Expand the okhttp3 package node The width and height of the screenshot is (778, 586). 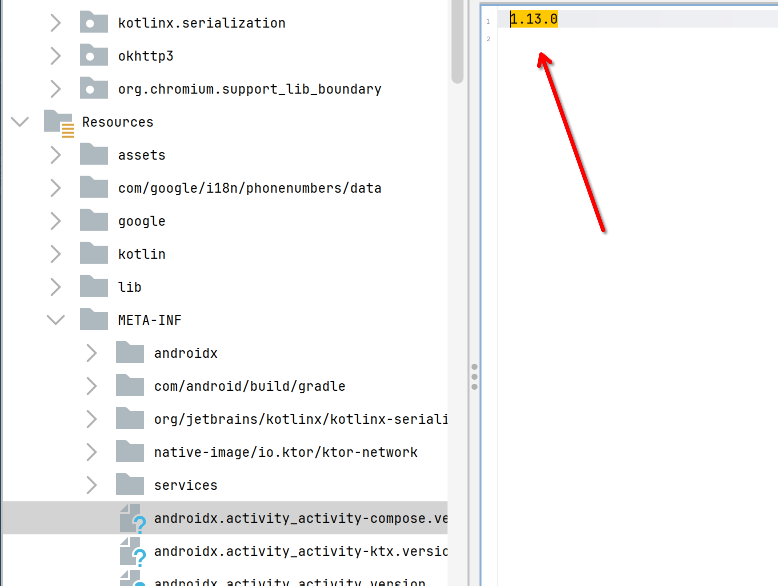click(56, 56)
